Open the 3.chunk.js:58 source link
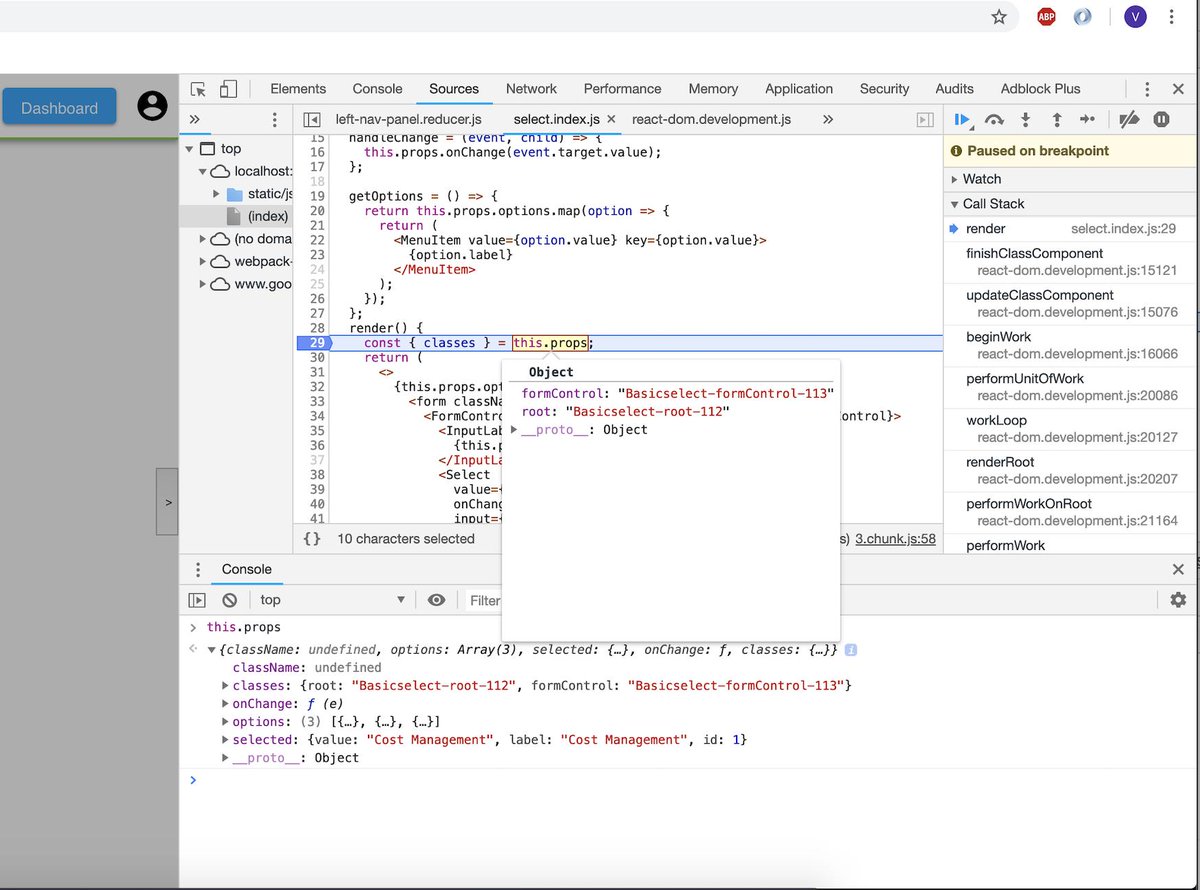 pos(895,539)
